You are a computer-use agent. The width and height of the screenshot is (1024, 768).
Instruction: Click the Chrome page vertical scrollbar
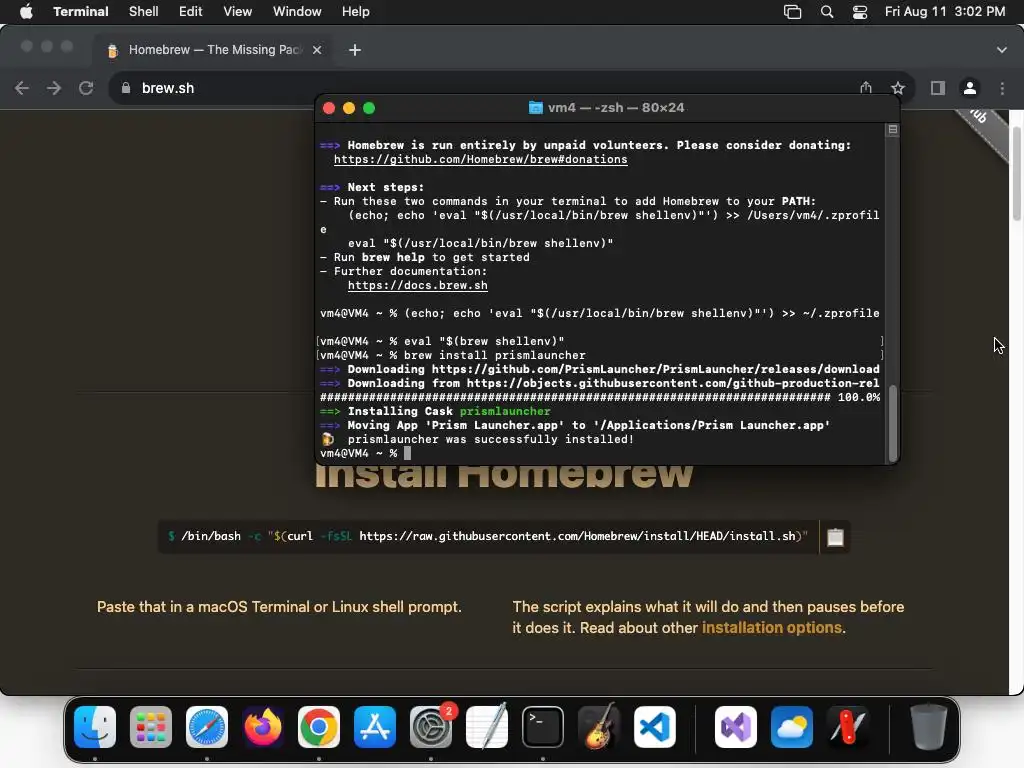pyautogui.click(x=1017, y=173)
